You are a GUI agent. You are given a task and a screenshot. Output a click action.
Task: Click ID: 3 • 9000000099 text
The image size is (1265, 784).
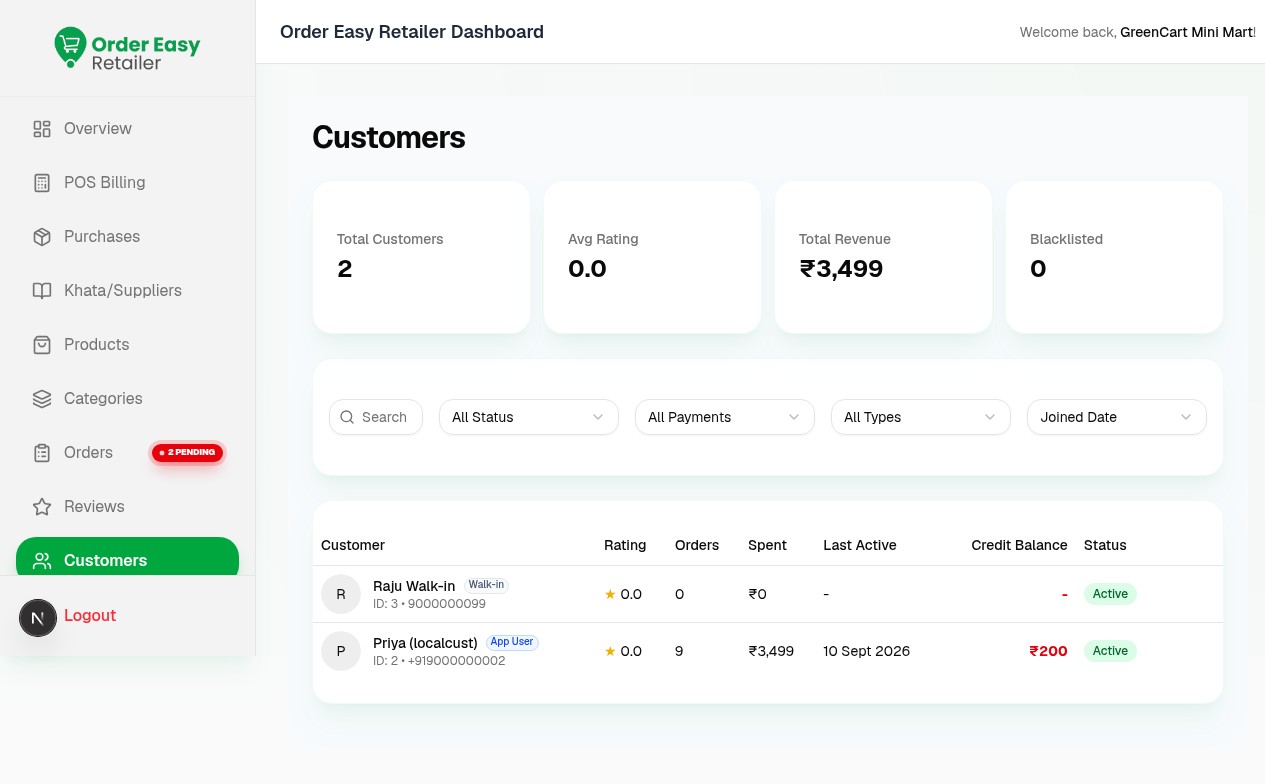(429, 604)
